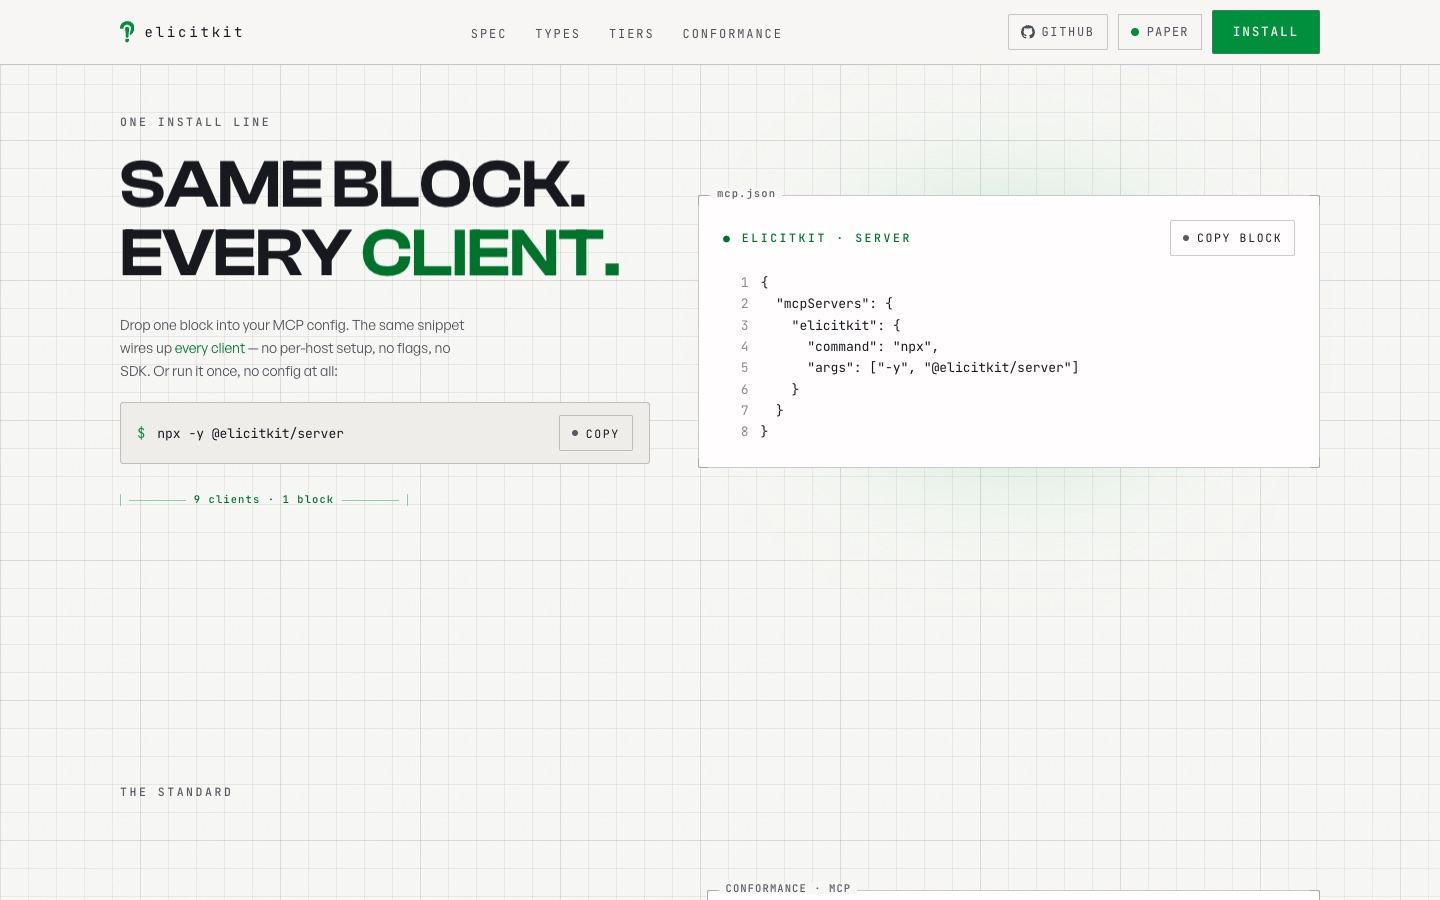The width and height of the screenshot is (1440, 900).
Task: Click the "command": "npx" code line
Action: [x=873, y=347]
